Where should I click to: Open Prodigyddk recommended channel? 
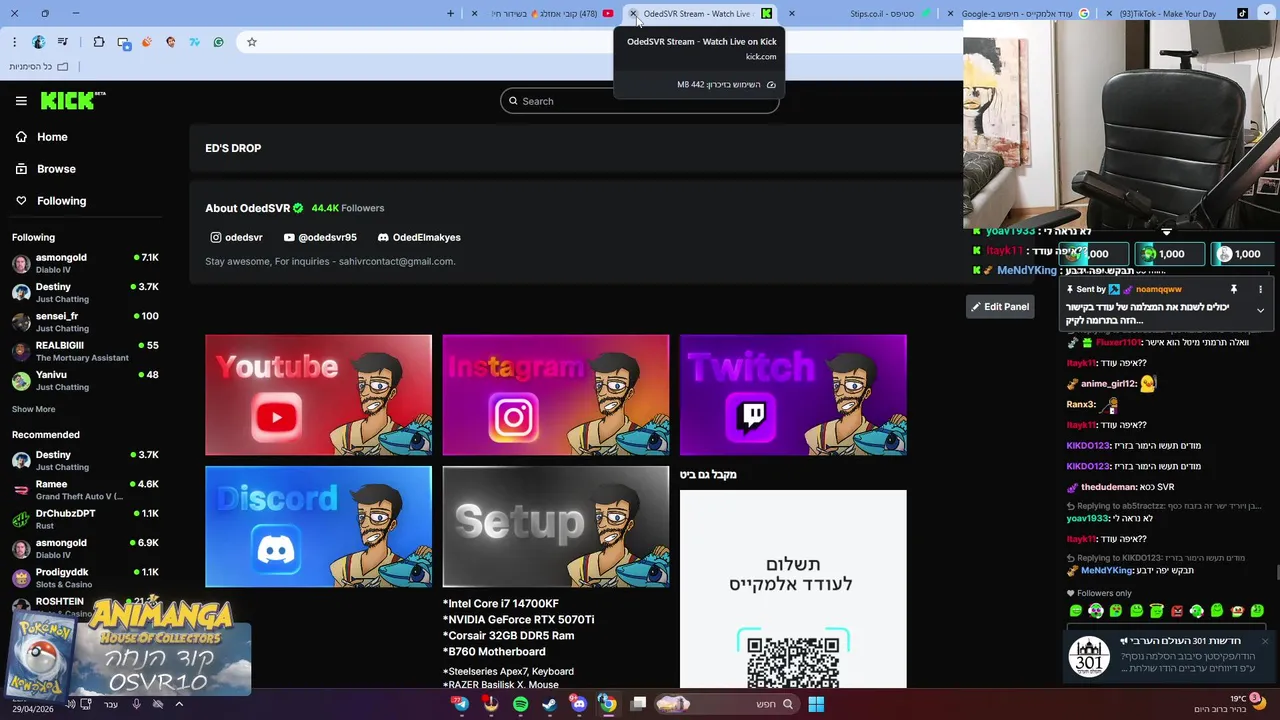coord(85,577)
